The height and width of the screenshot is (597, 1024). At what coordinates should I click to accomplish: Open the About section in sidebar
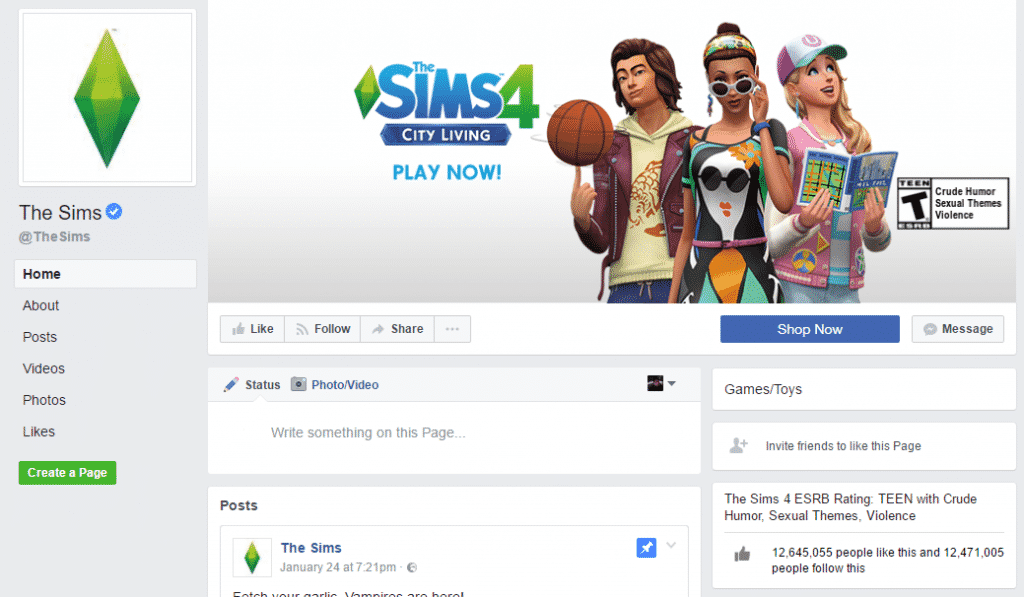40,306
